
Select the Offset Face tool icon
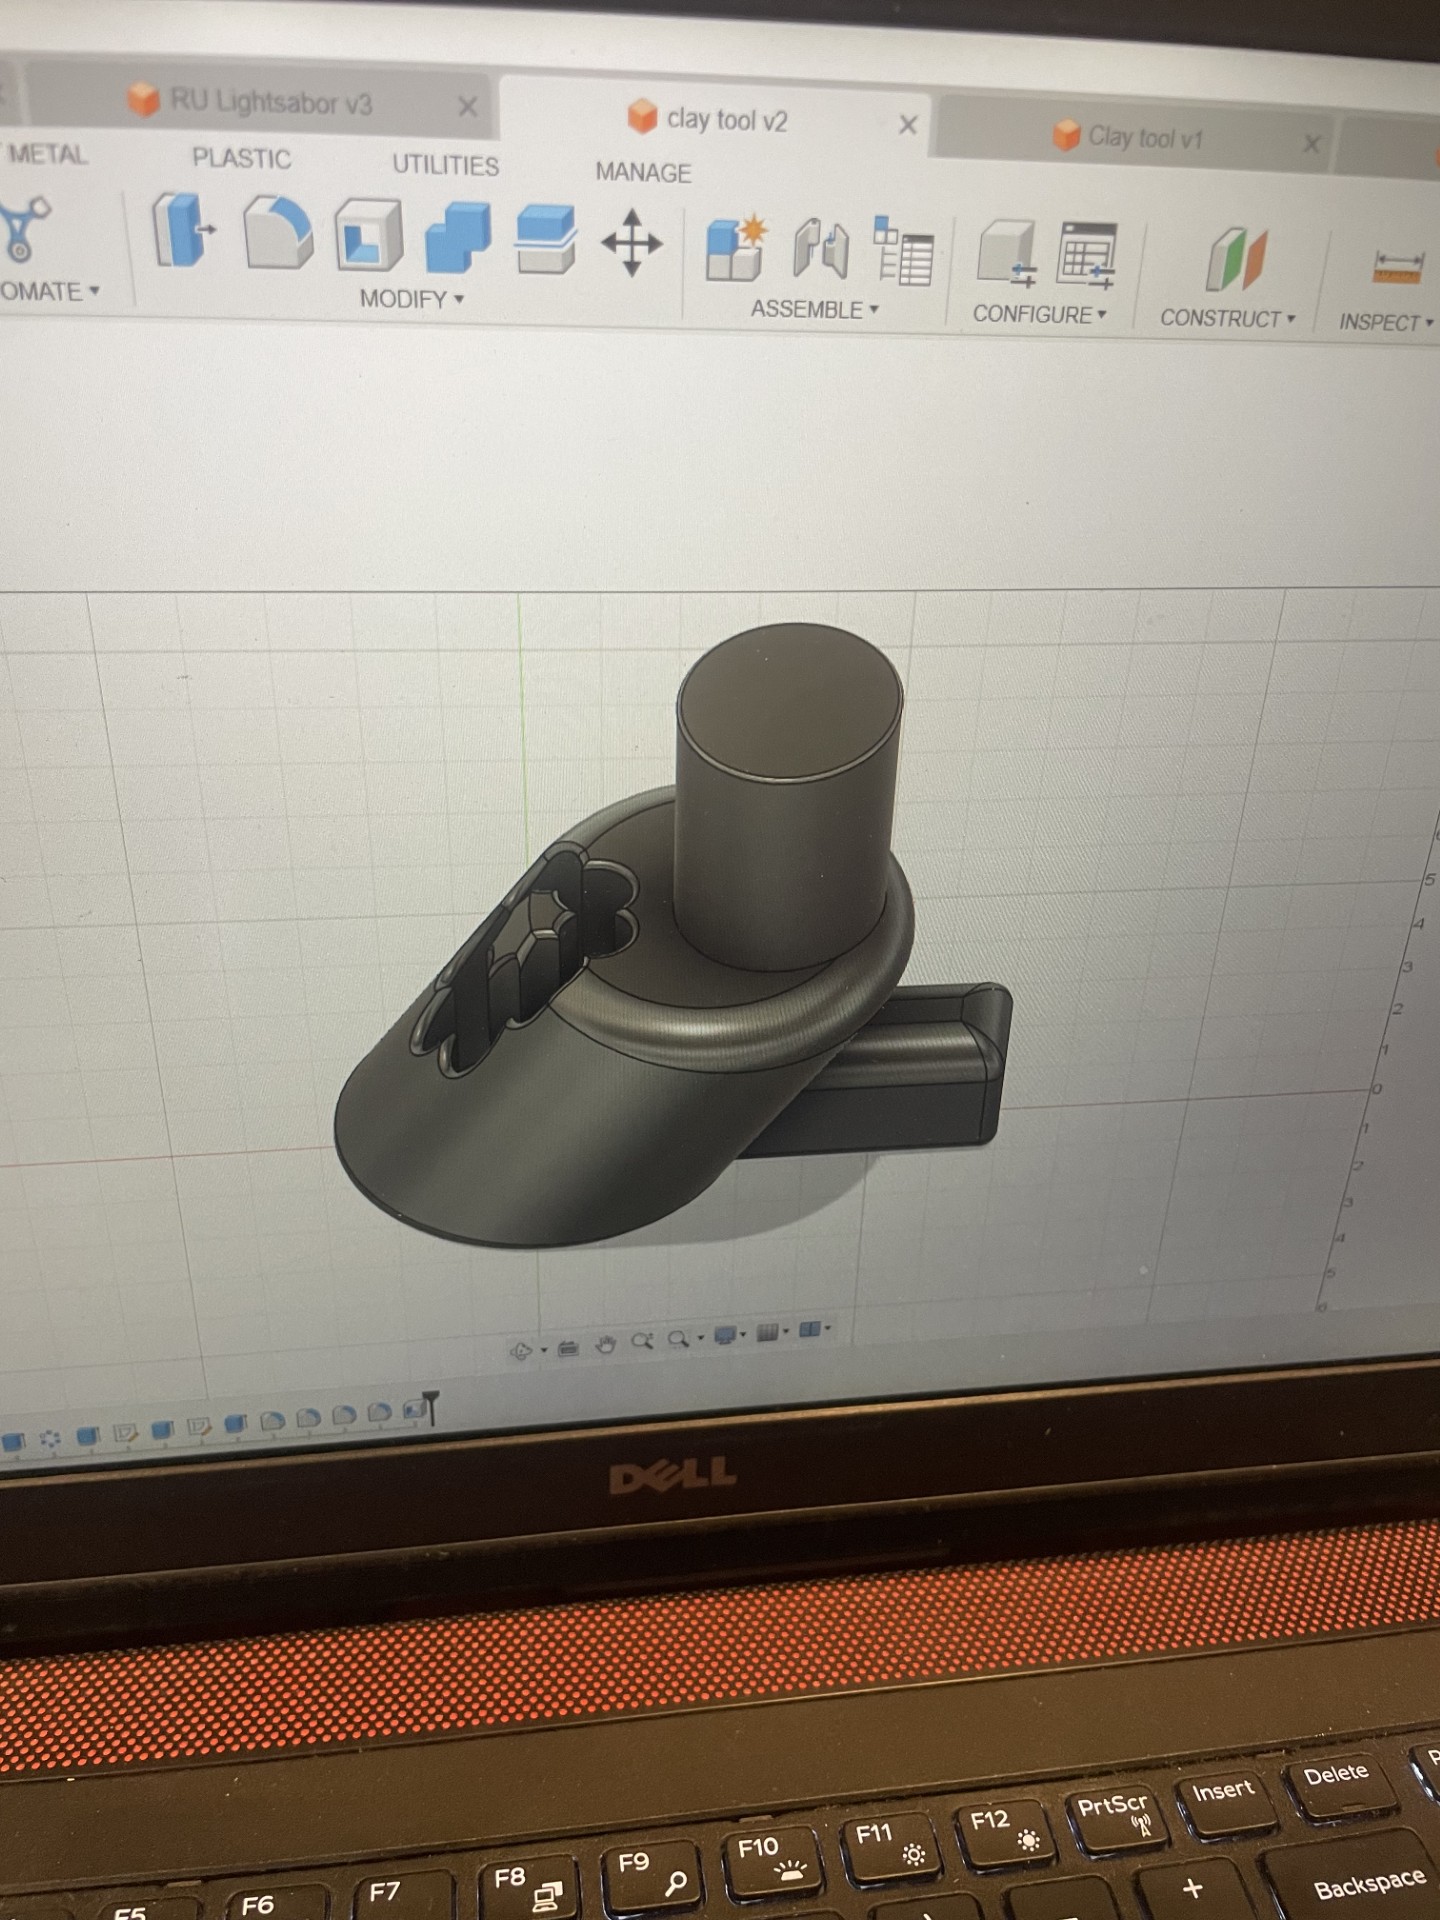tap(545, 240)
